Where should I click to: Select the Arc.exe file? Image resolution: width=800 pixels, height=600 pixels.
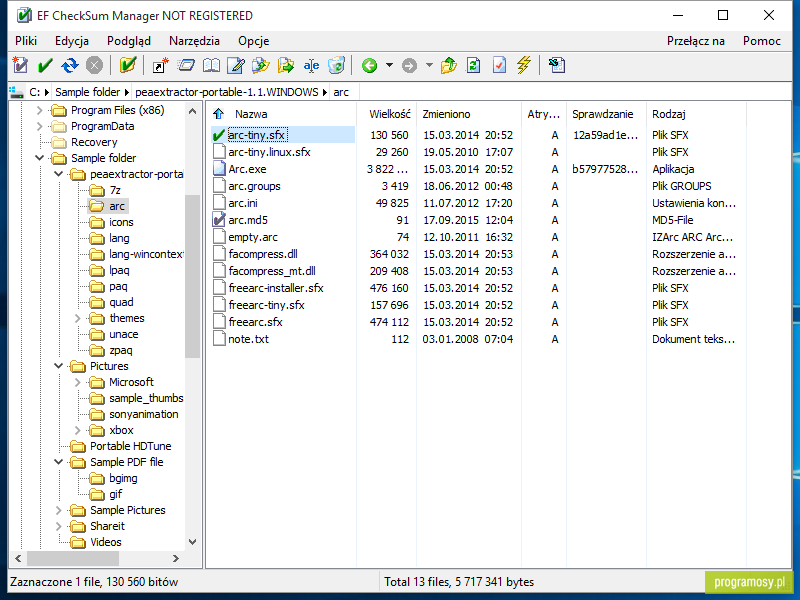[247, 169]
